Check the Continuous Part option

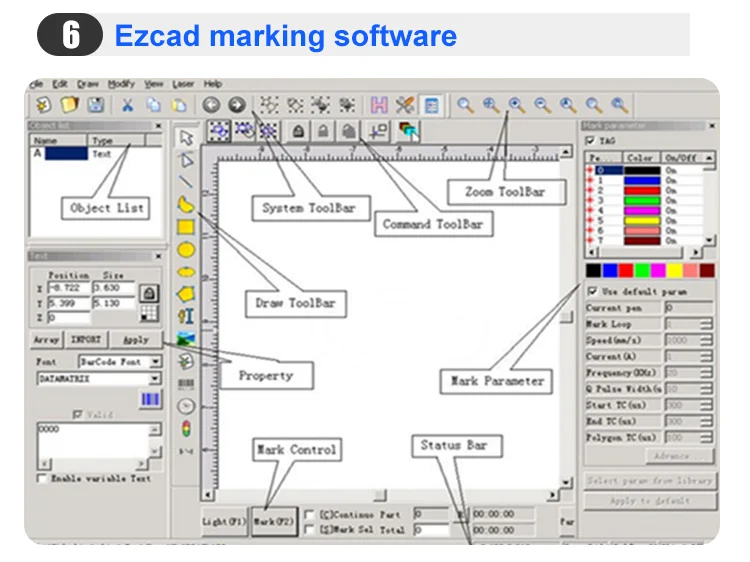(x=309, y=515)
